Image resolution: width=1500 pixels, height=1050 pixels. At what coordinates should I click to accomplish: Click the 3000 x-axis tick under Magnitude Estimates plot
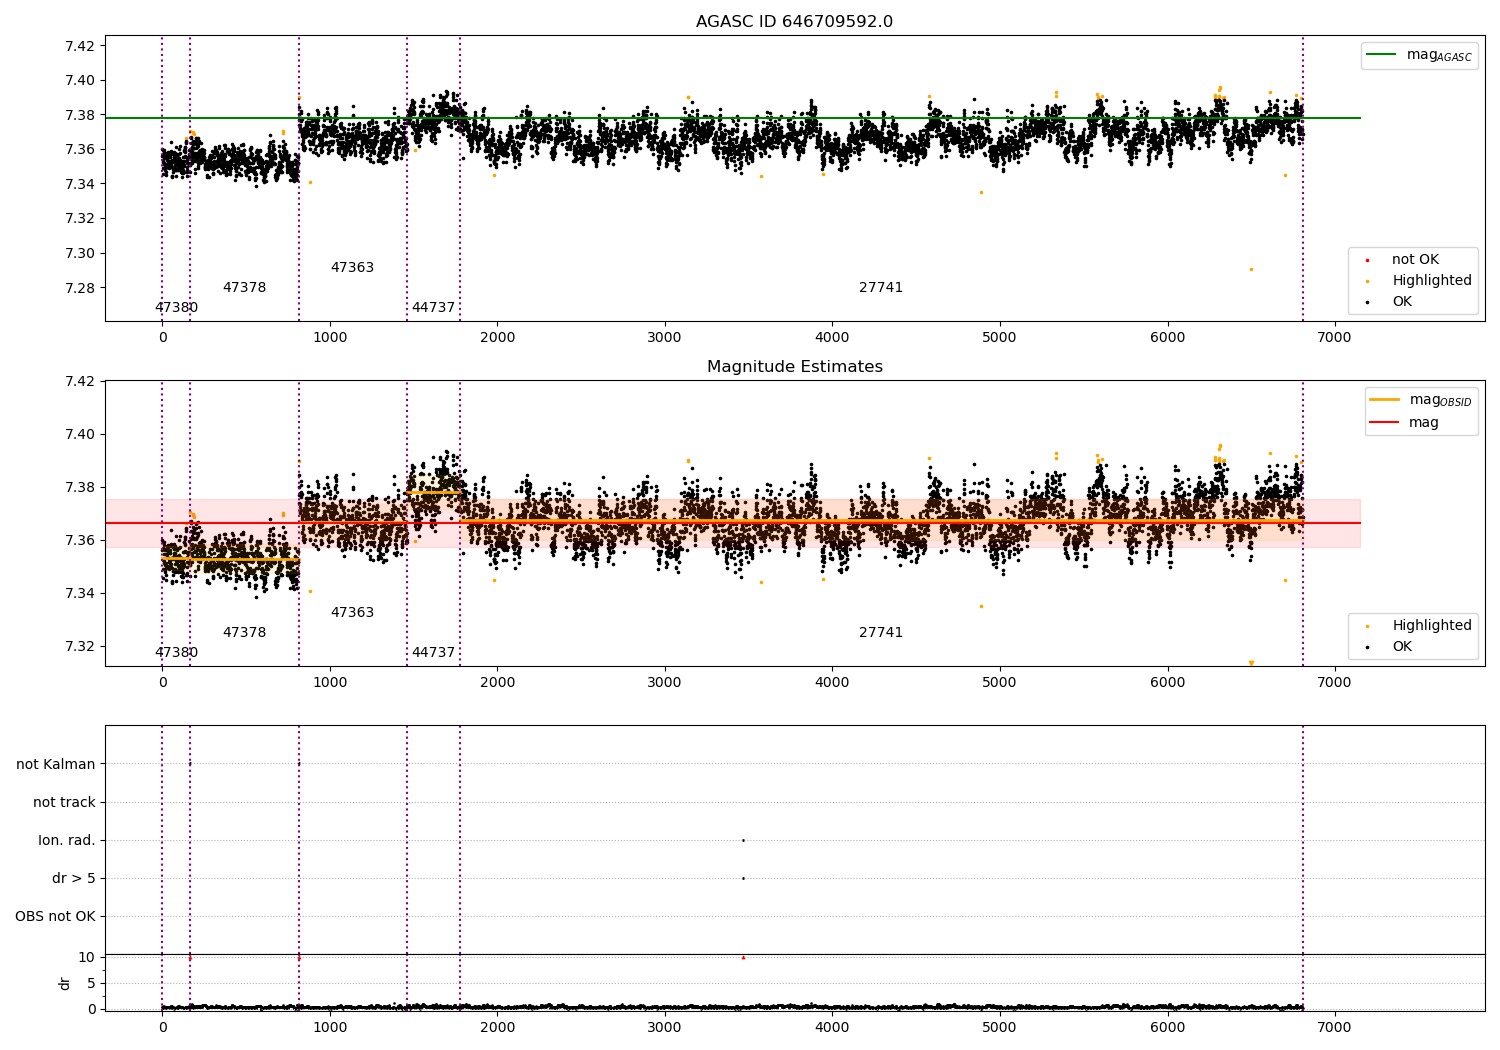pyautogui.click(x=665, y=682)
